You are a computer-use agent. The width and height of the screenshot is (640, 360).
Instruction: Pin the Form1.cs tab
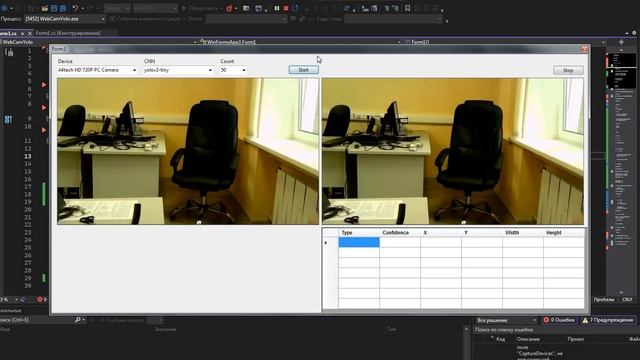22,33
